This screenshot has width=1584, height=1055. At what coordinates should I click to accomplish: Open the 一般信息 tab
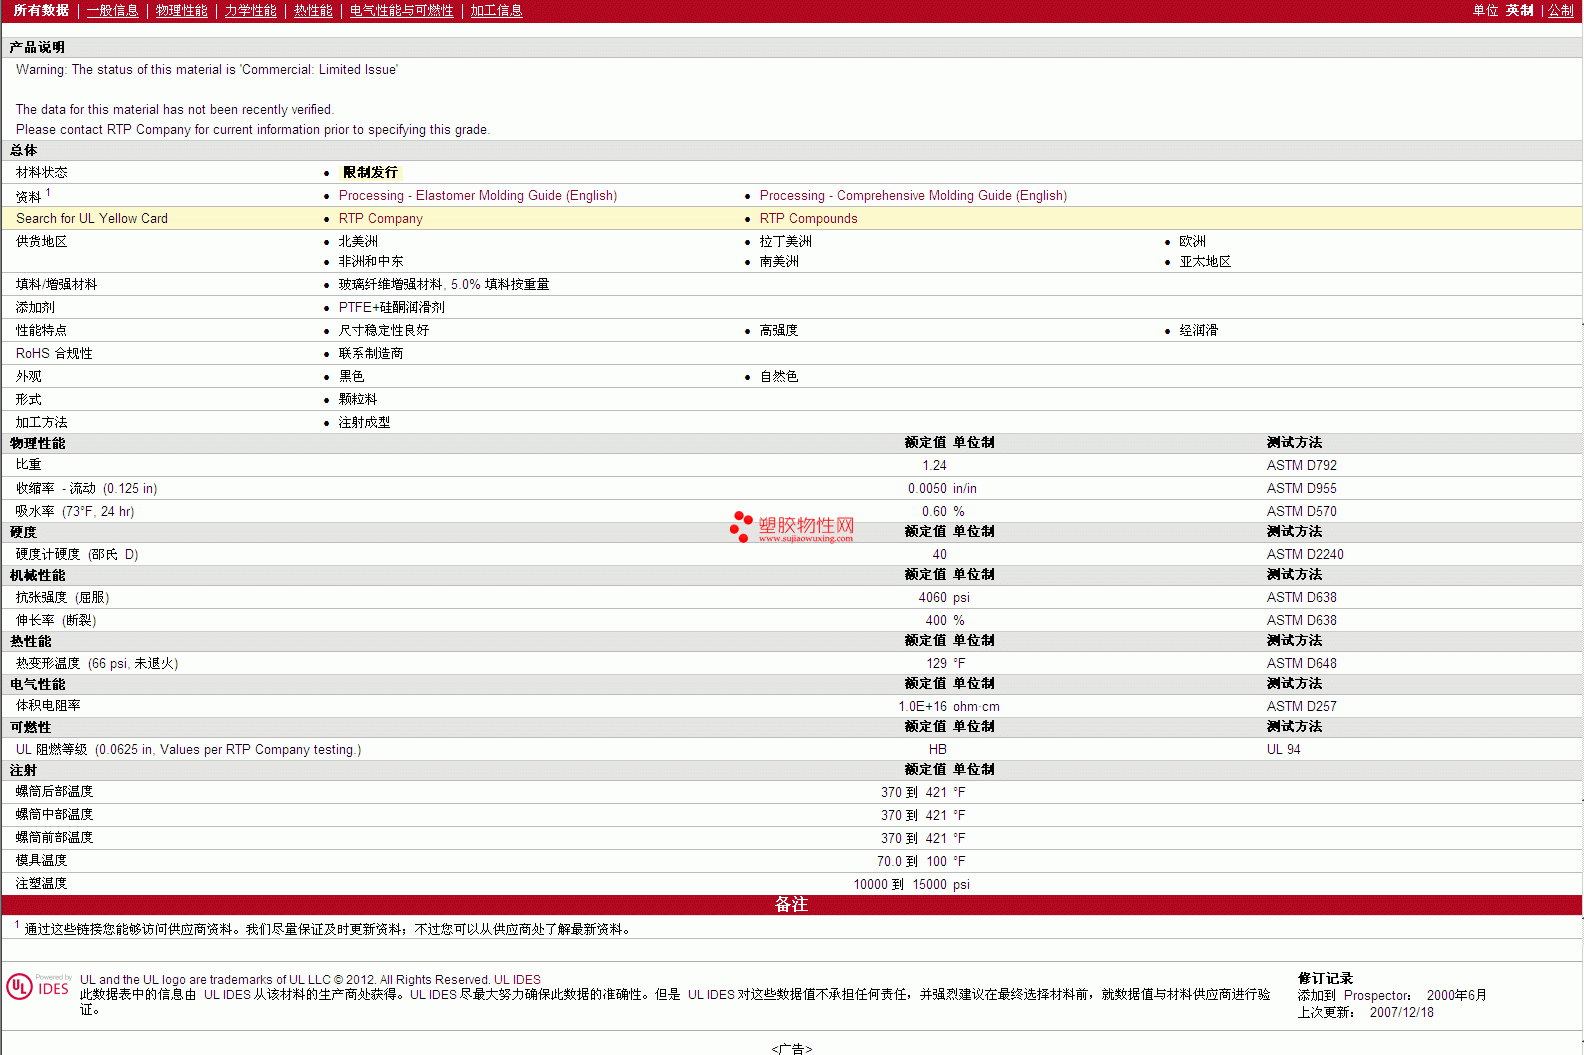coord(112,10)
